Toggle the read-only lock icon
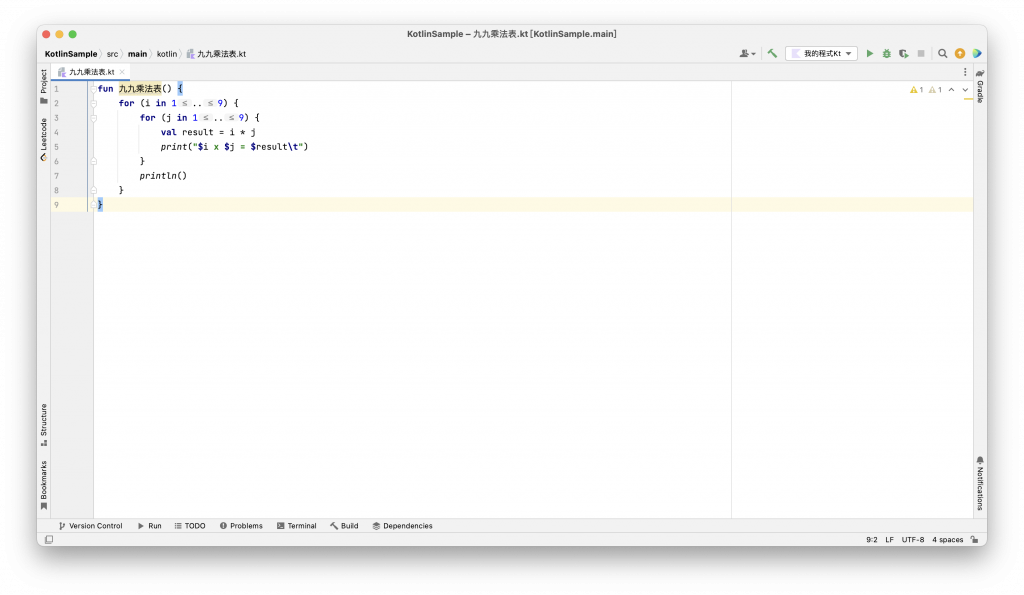 [x=974, y=539]
